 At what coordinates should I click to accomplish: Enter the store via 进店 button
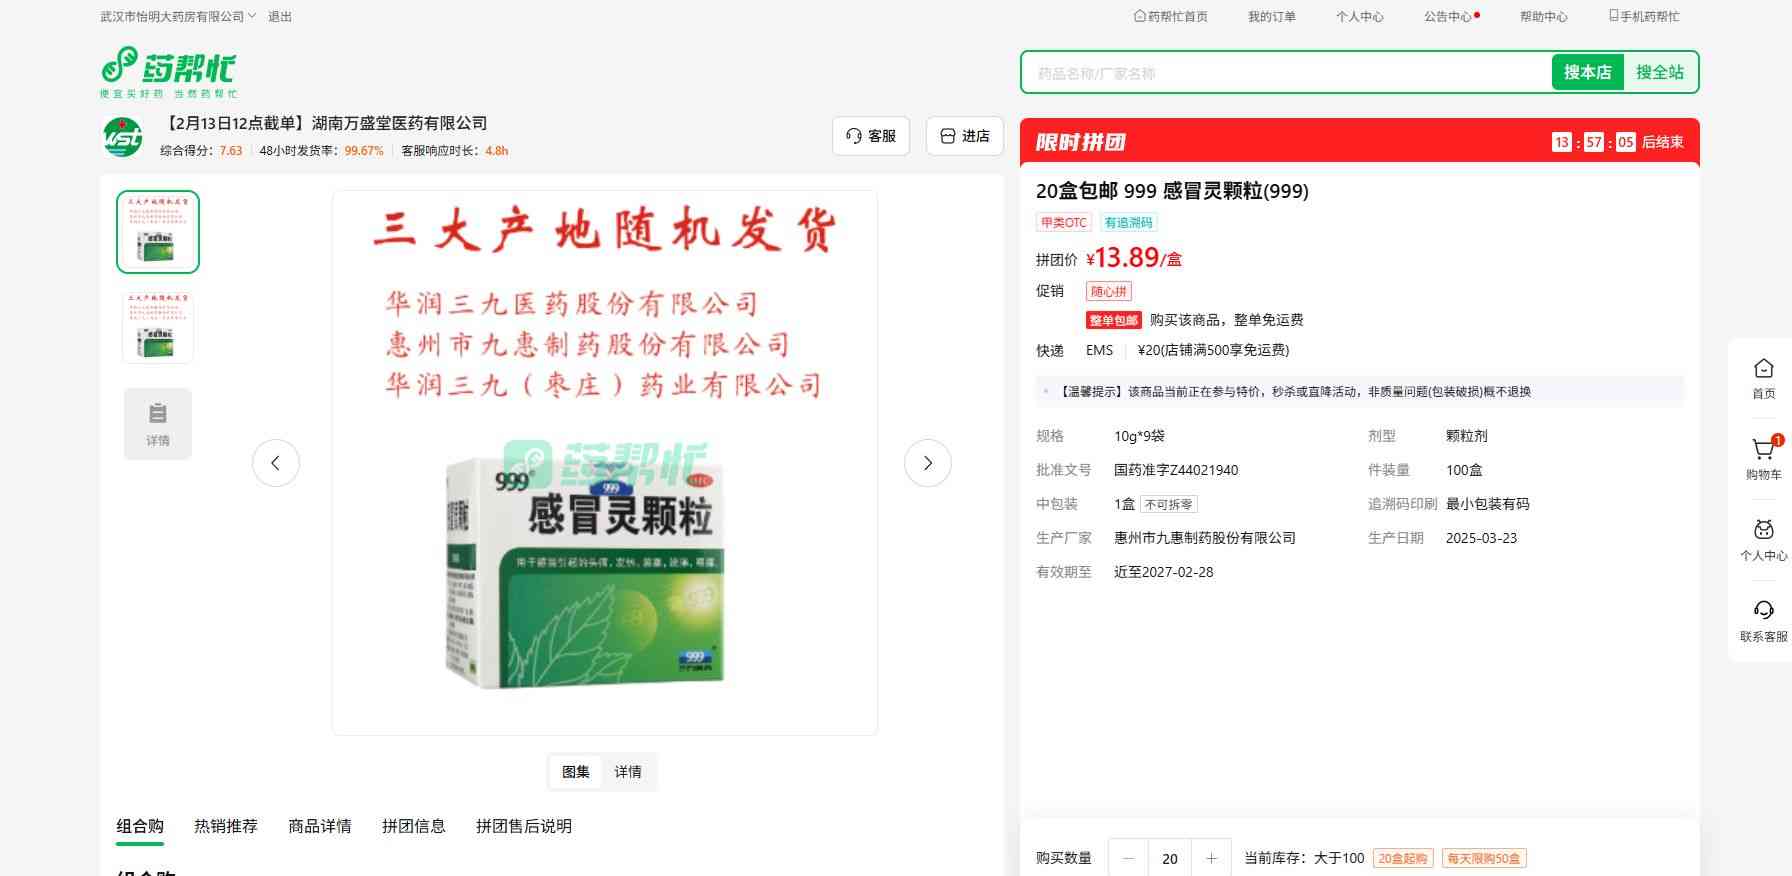pyautogui.click(x=965, y=136)
